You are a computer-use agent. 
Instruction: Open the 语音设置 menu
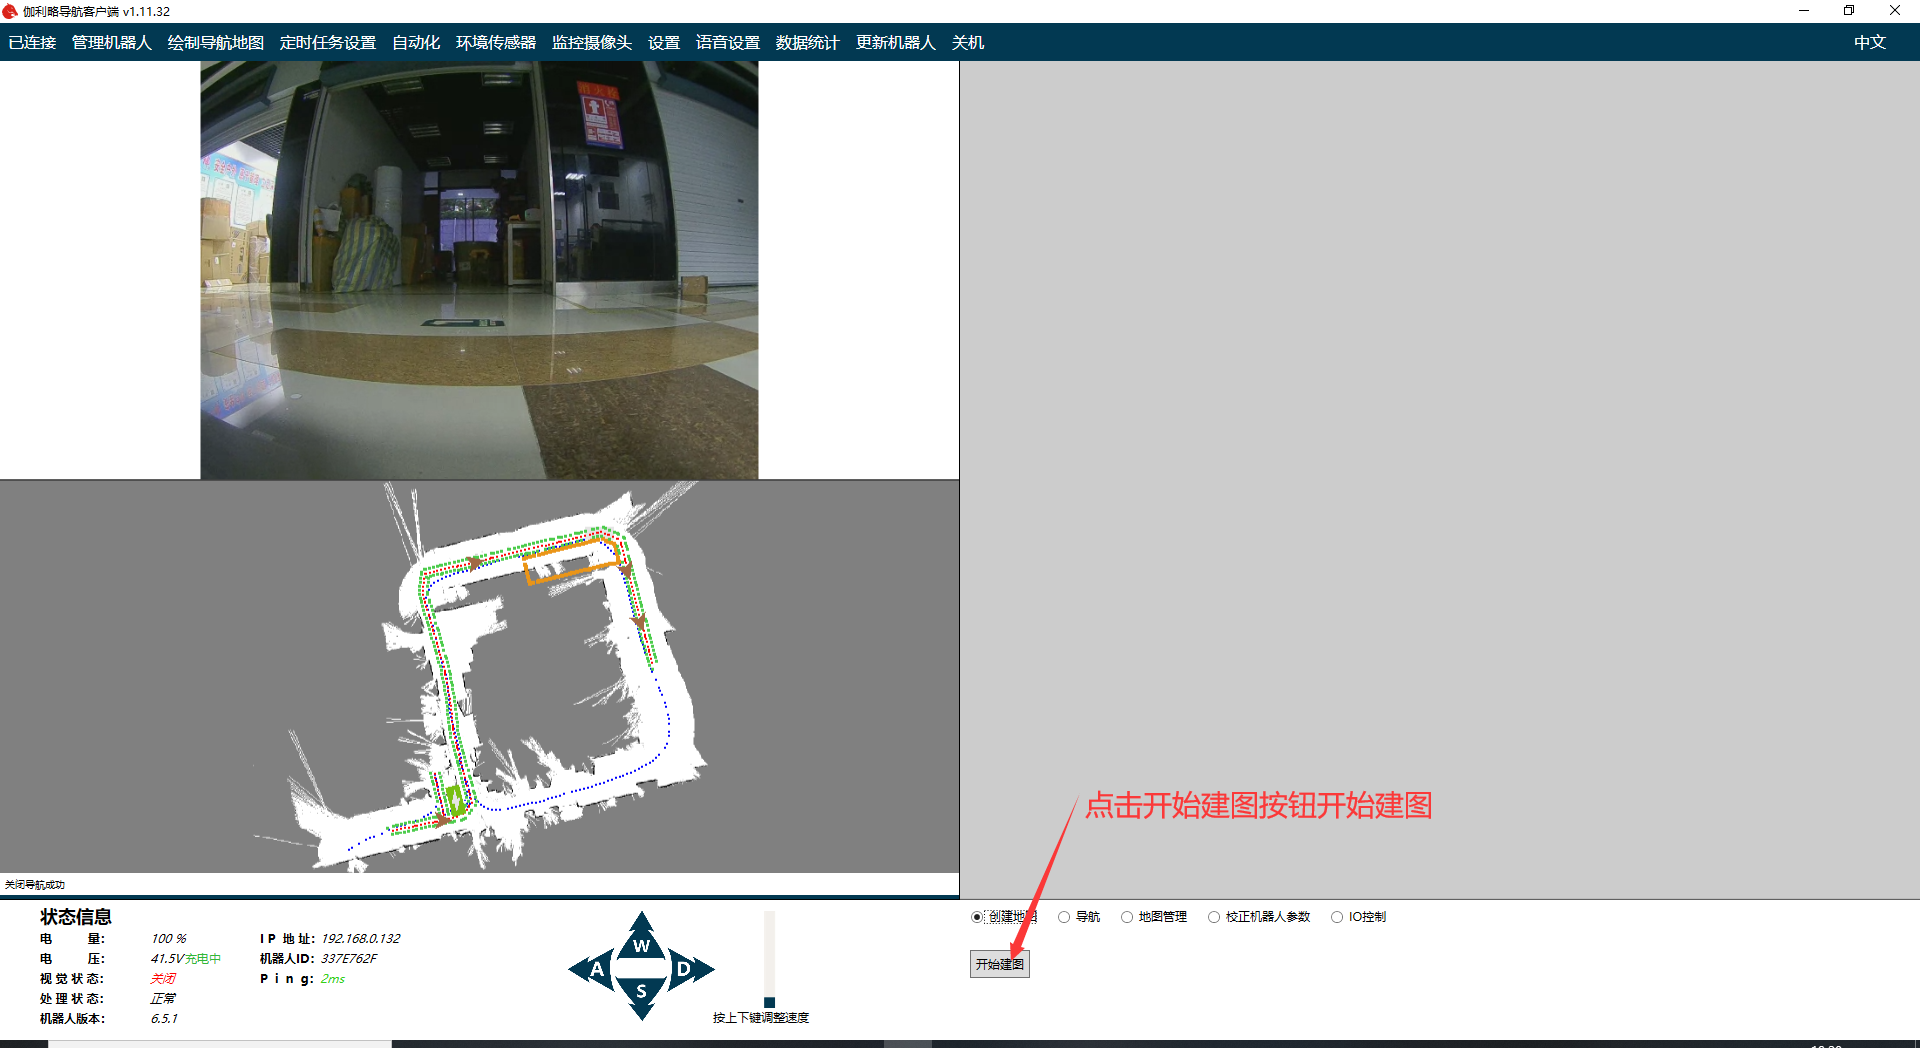727,43
